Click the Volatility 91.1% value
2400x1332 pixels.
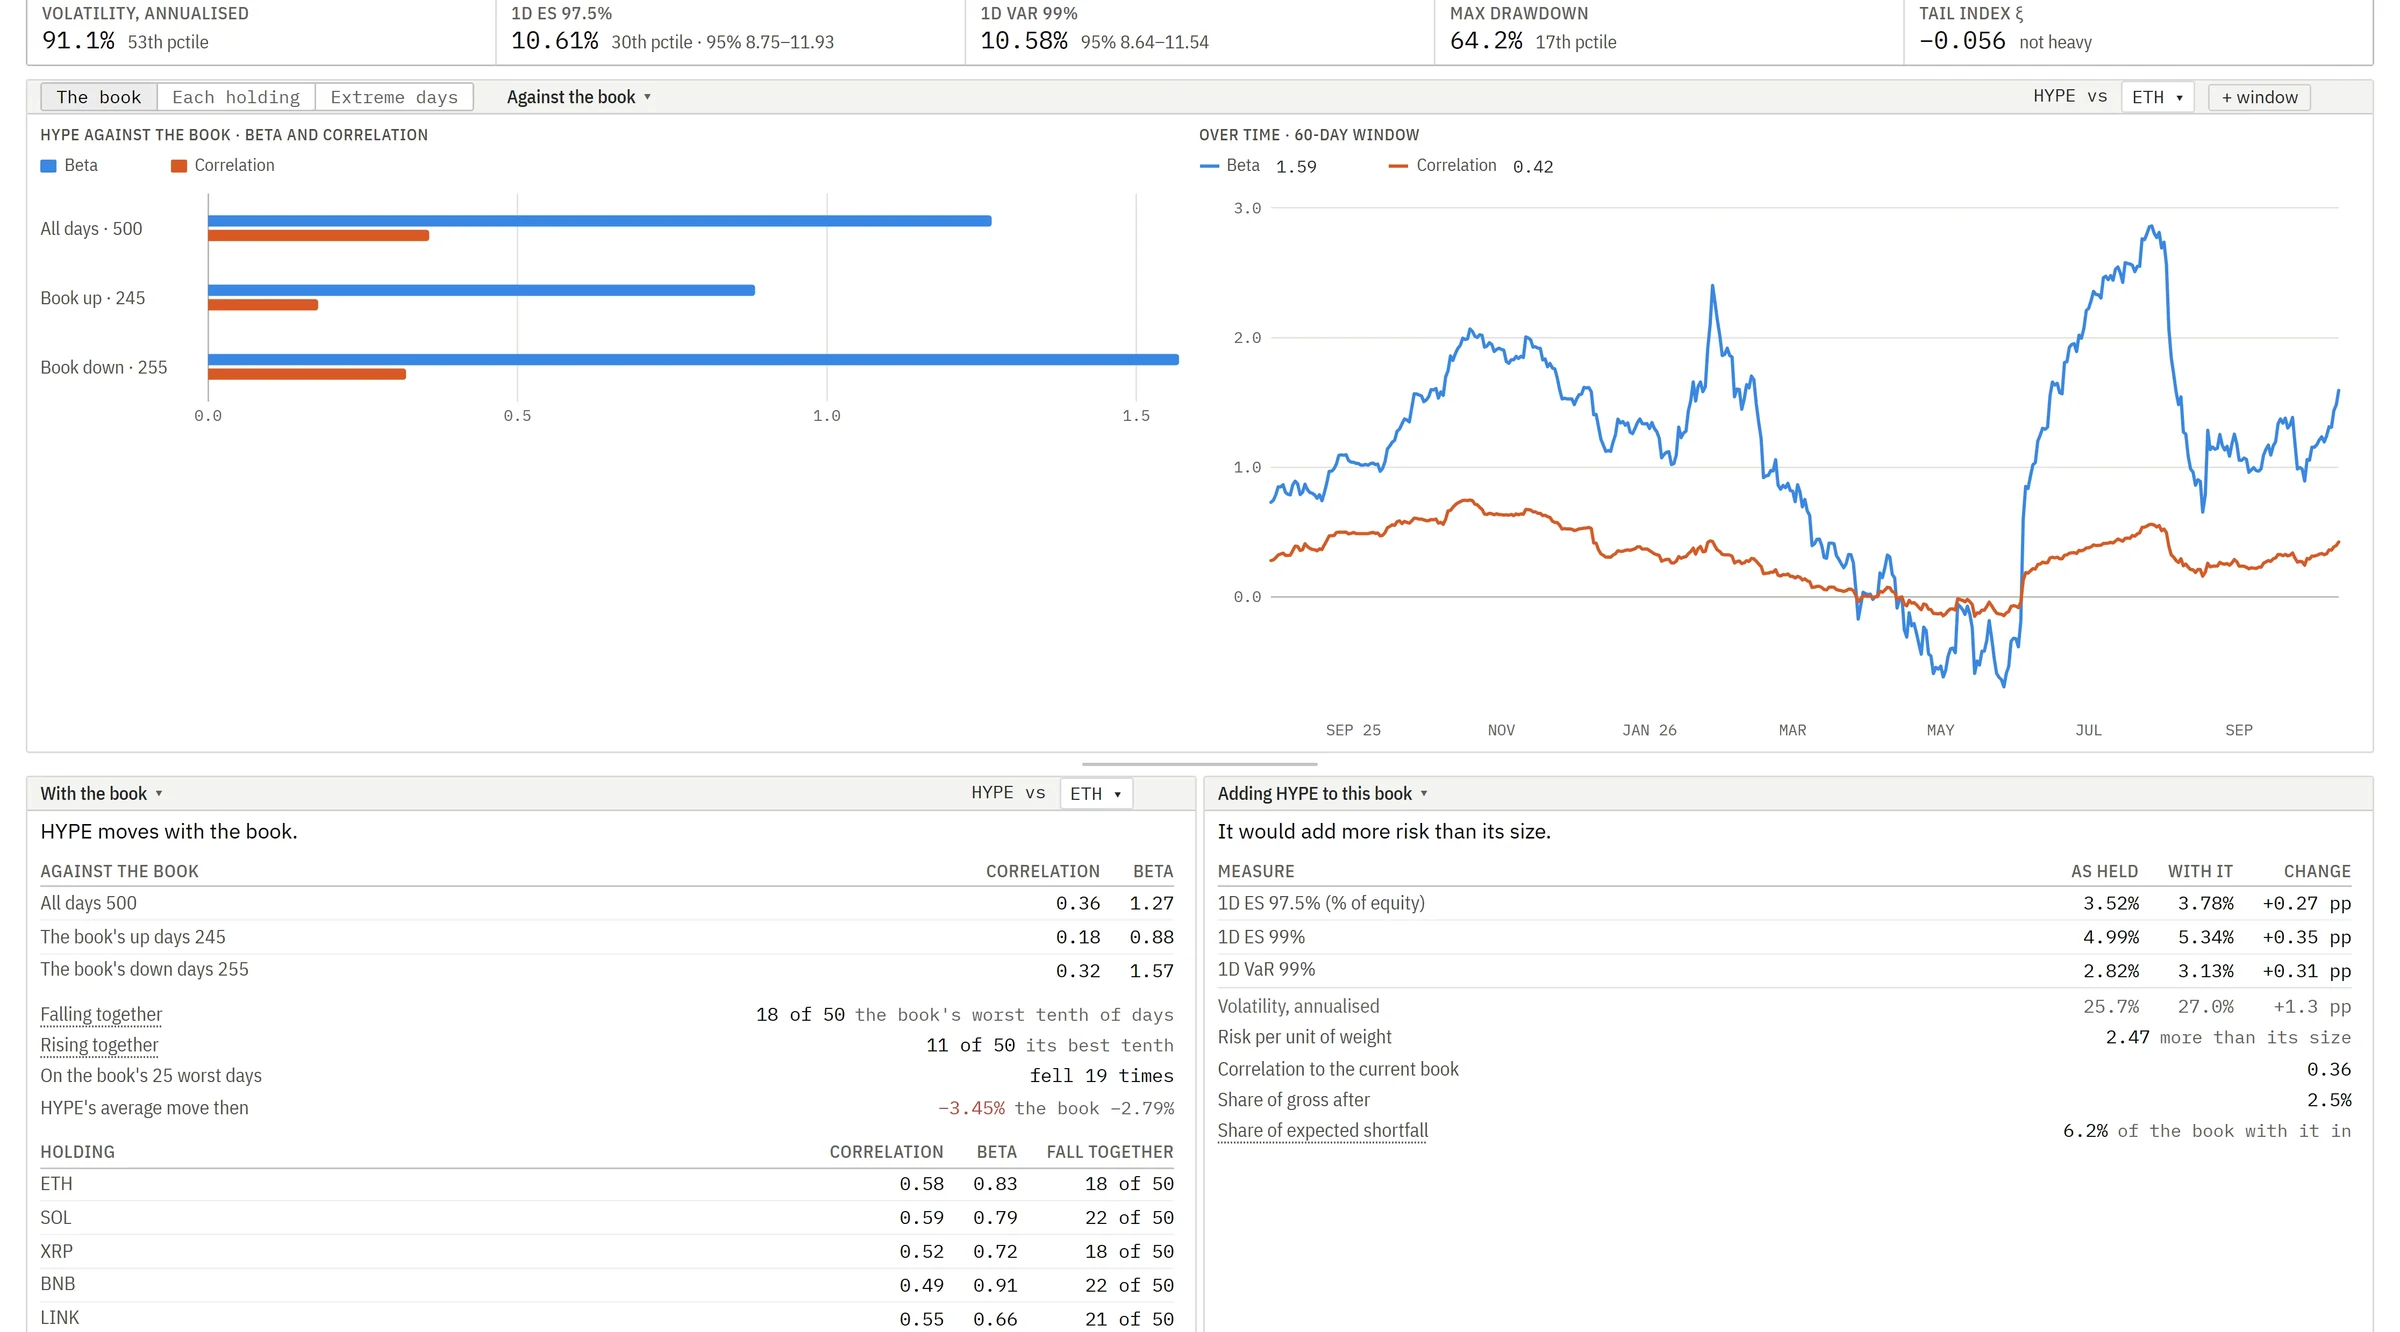click(x=78, y=41)
